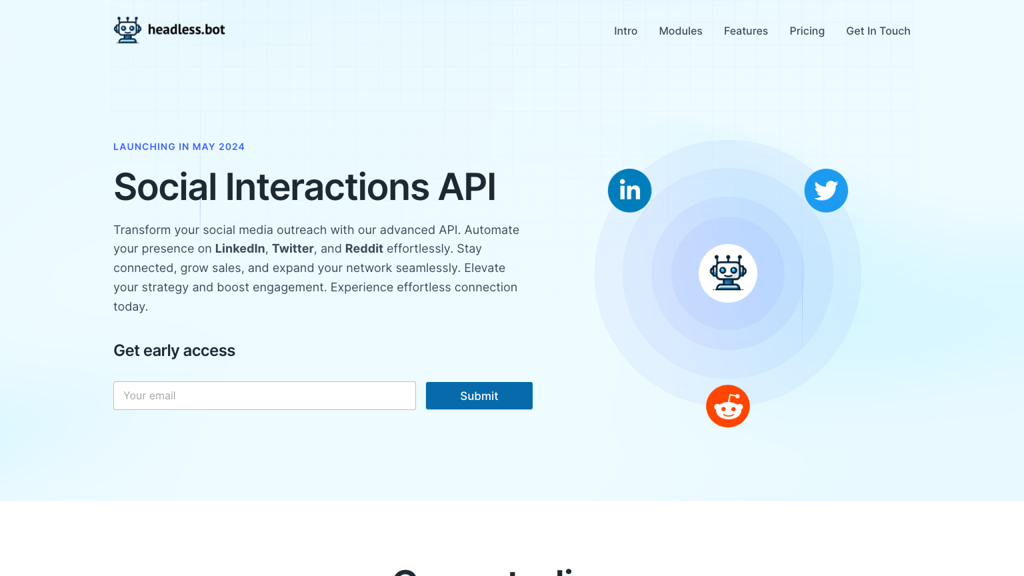The width and height of the screenshot is (1024, 576).
Task: Click the Your email input field
Action: (264, 395)
